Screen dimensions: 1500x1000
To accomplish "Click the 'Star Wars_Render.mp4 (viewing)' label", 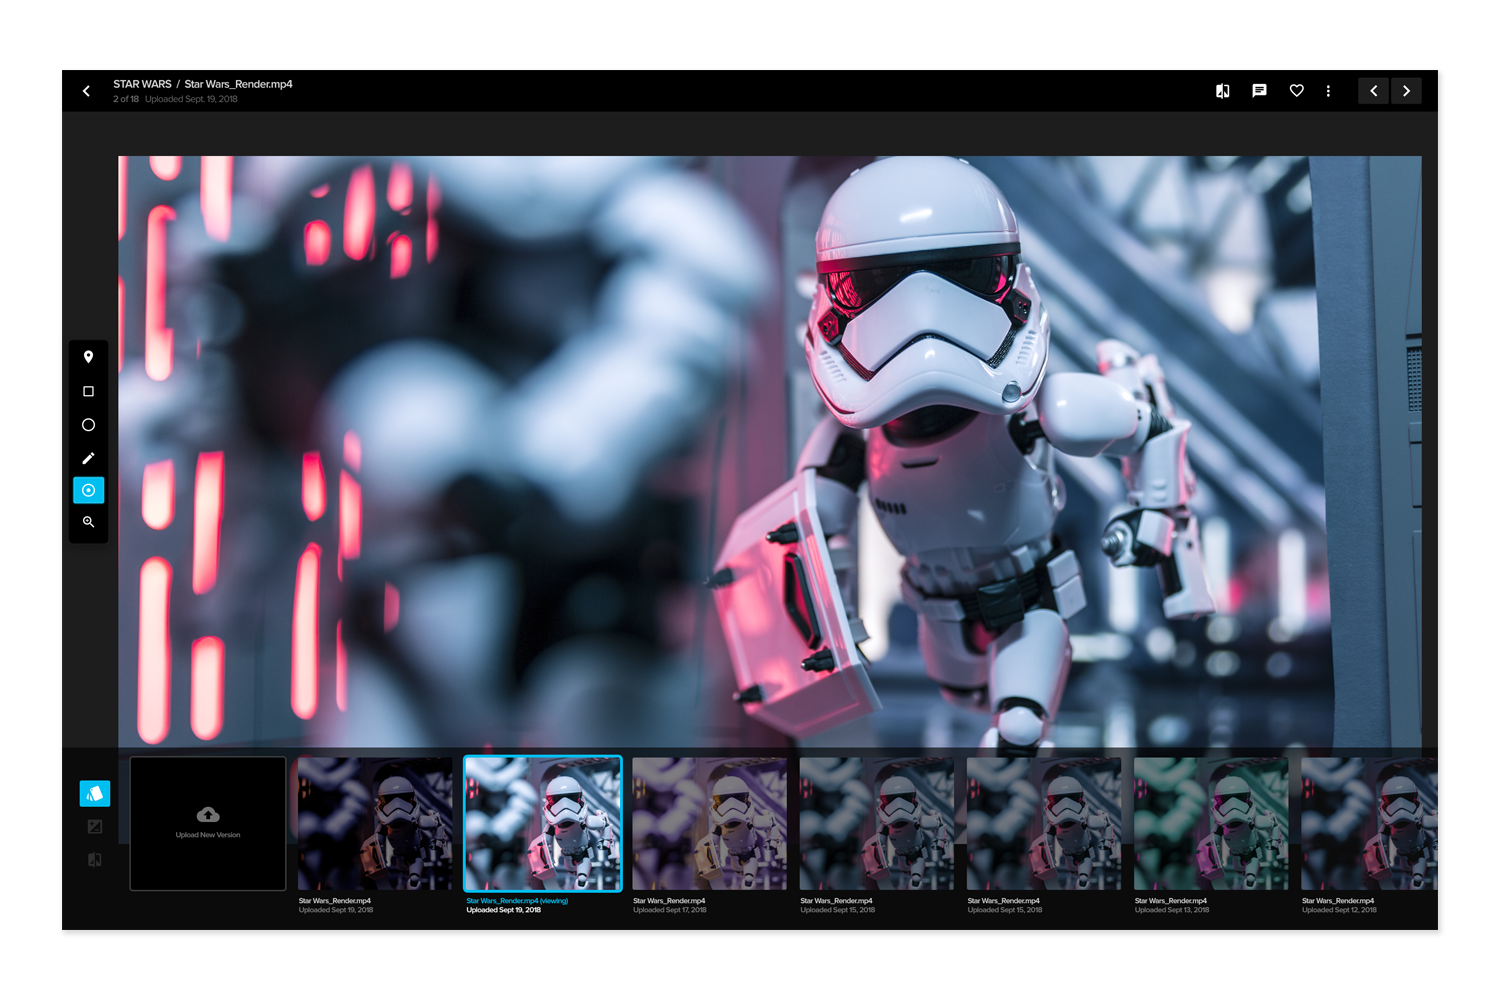I will 517,901.
